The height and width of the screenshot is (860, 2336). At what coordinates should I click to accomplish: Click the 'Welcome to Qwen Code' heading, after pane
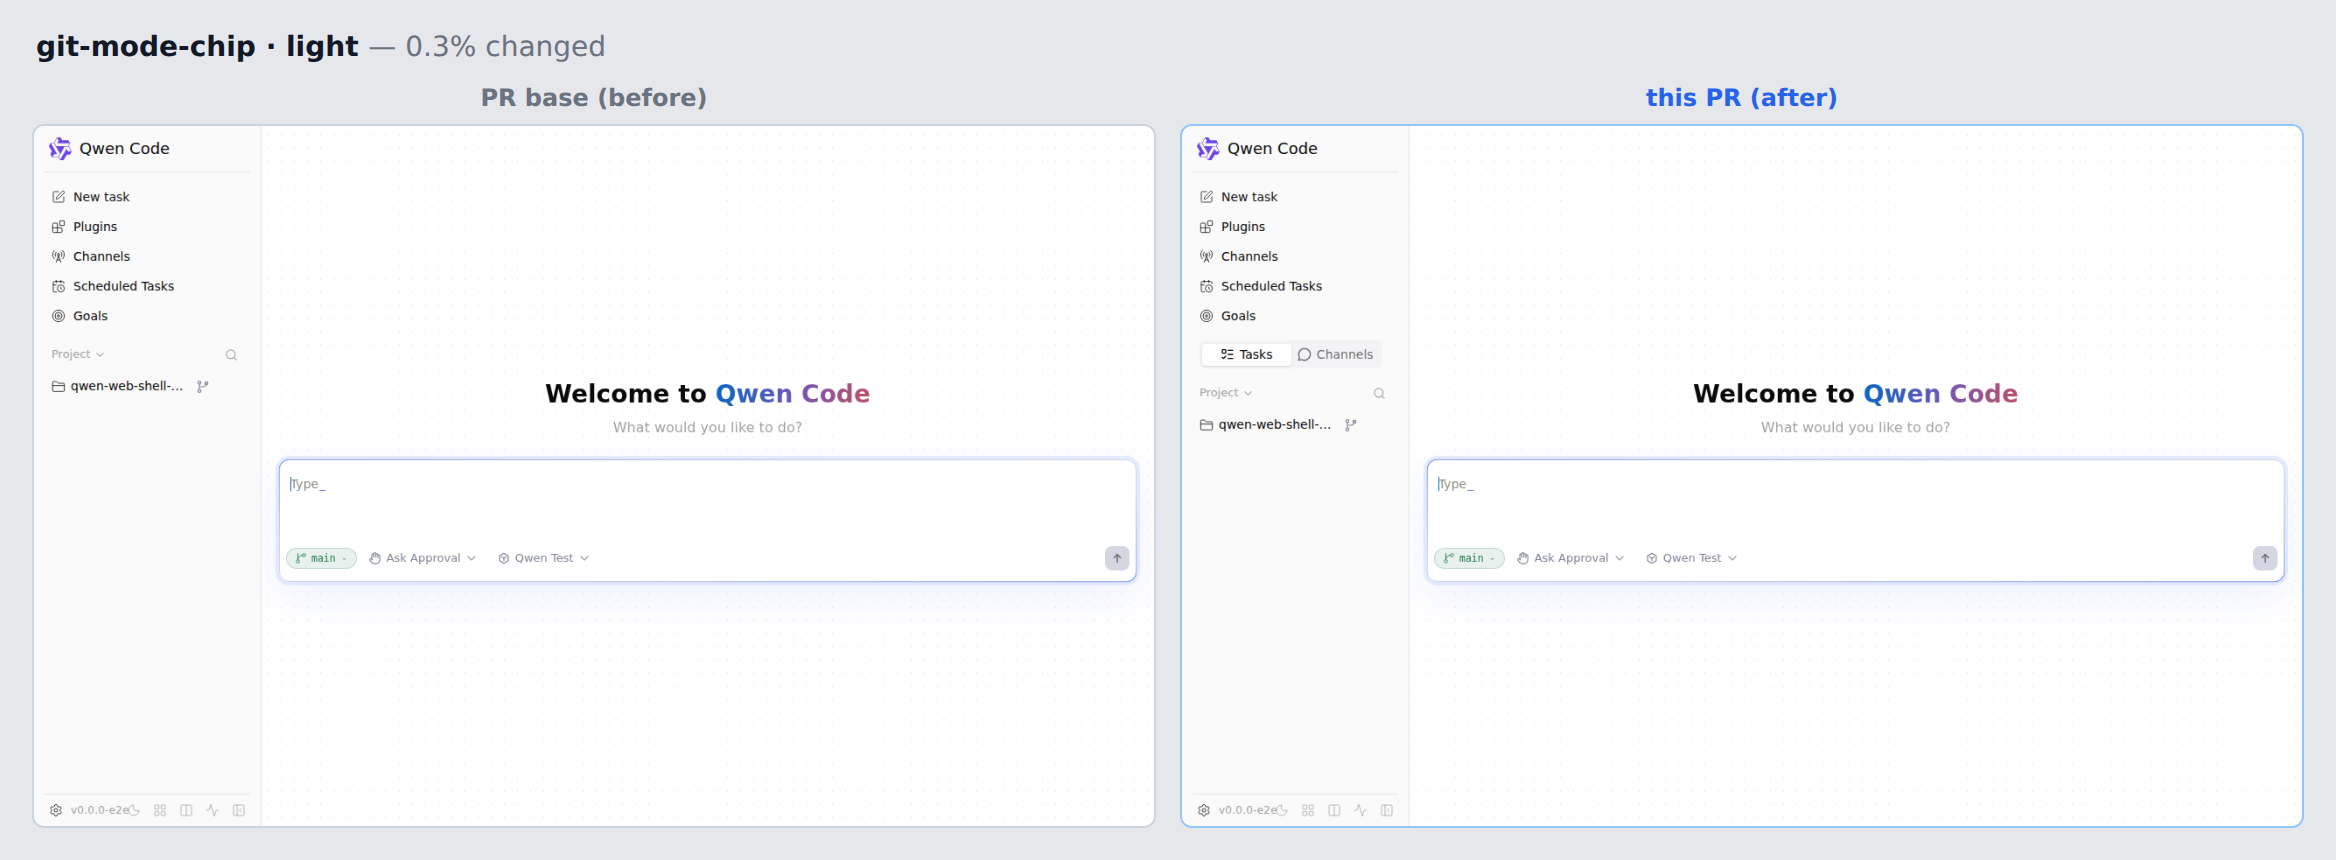(x=1856, y=394)
